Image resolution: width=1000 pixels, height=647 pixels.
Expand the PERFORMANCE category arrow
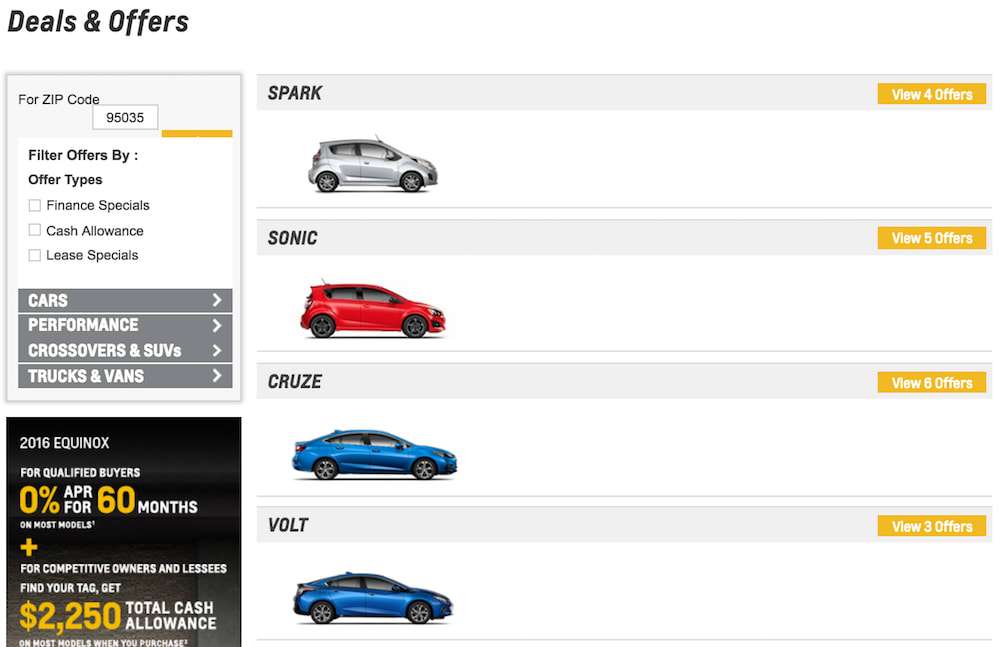coord(217,325)
